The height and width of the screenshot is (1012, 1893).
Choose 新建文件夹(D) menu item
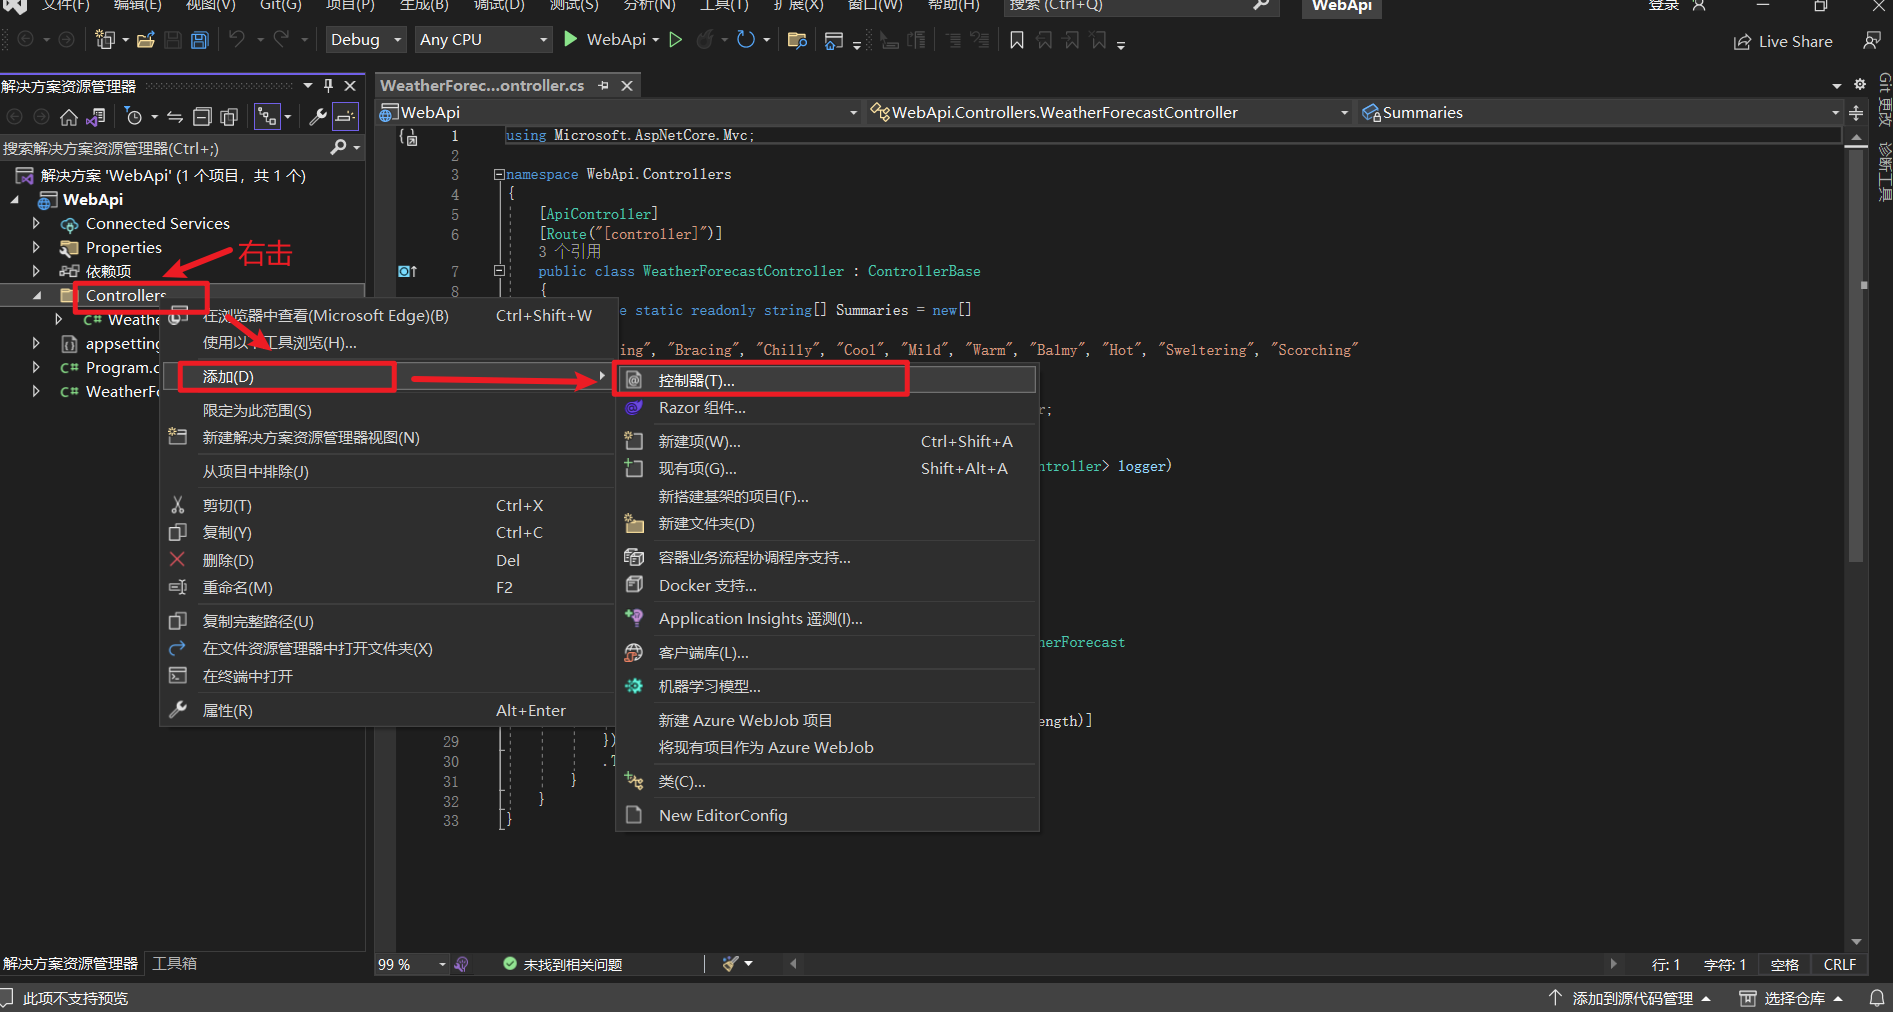coord(827,523)
